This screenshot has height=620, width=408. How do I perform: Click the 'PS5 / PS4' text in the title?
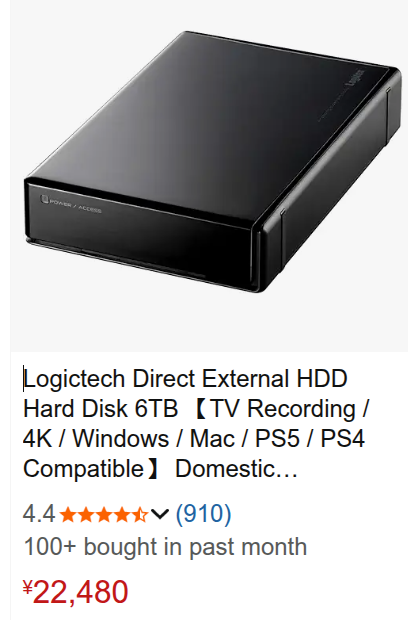(x=310, y=439)
